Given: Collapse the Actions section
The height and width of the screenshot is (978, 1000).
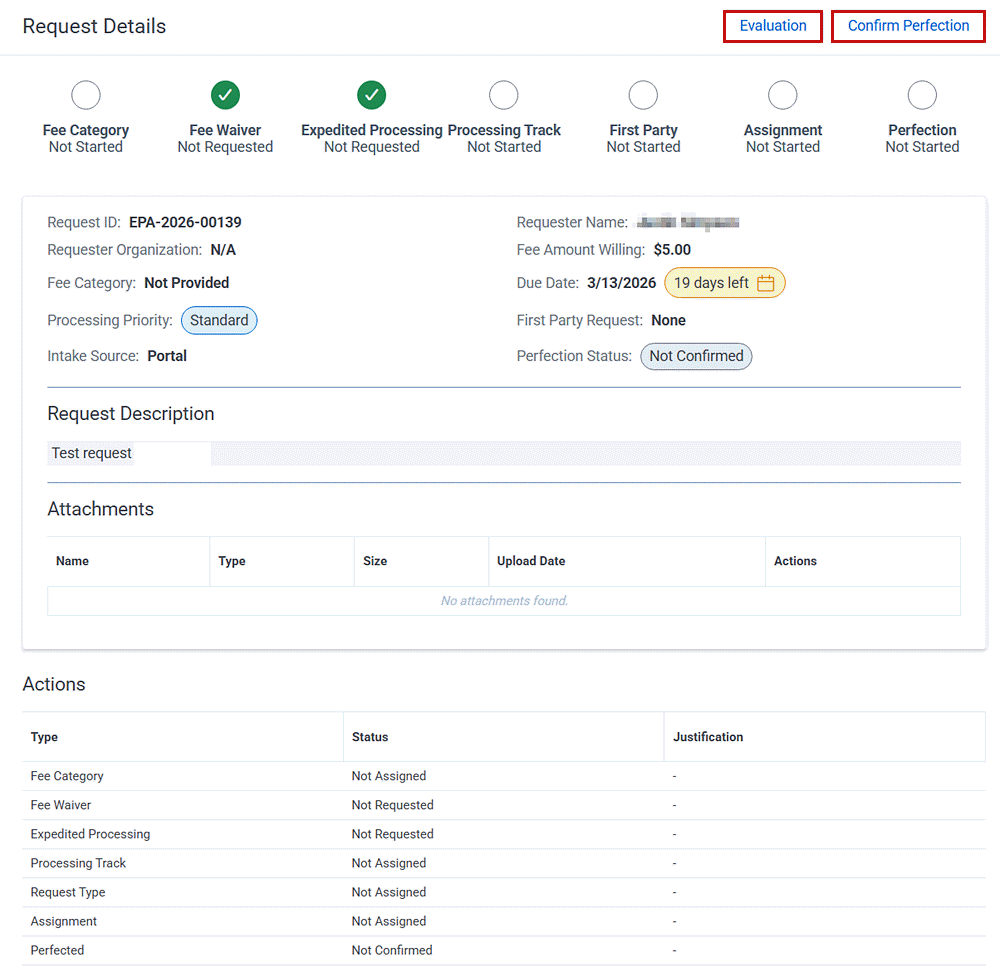Looking at the screenshot, I should 54,684.
